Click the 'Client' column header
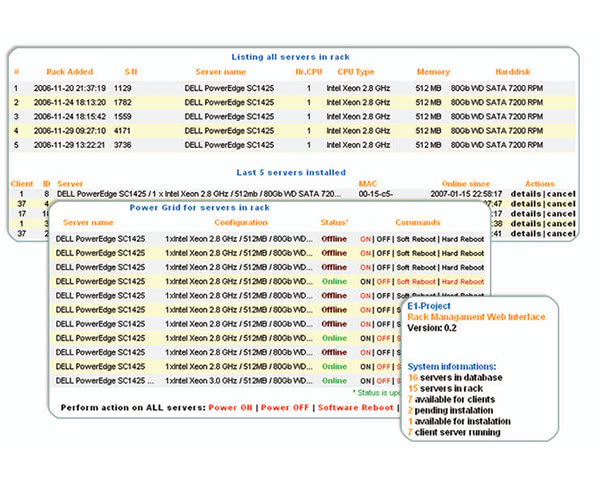 point(22,184)
